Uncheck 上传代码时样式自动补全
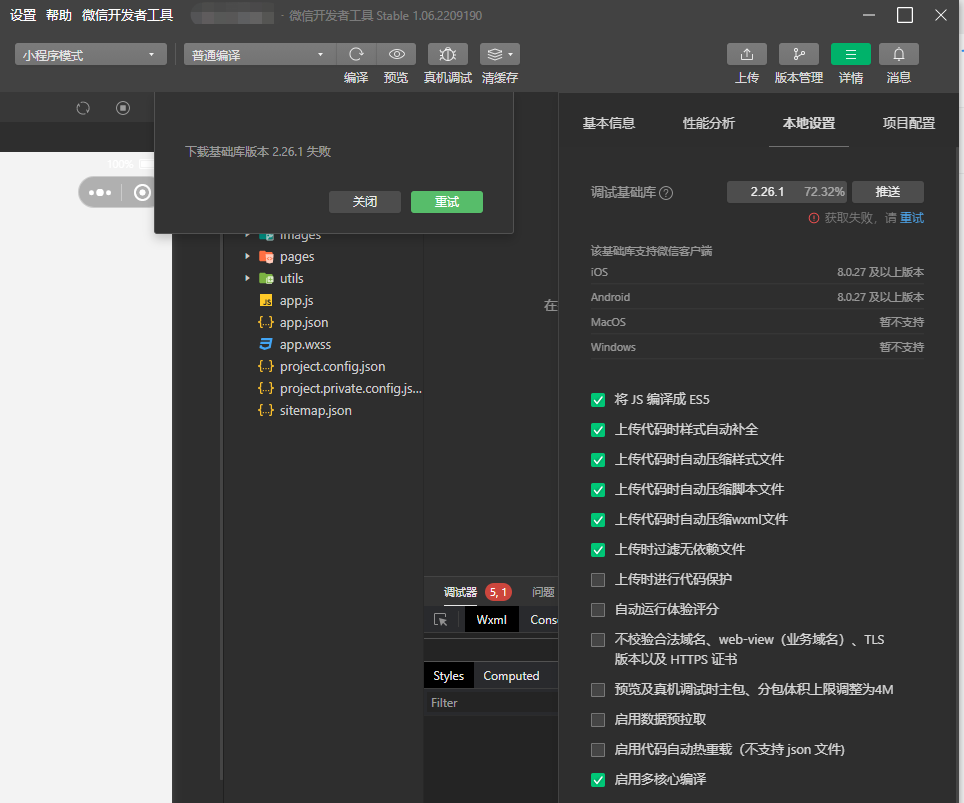The width and height of the screenshot is (964, 803). pyautogui.click(x=598, y=430)
